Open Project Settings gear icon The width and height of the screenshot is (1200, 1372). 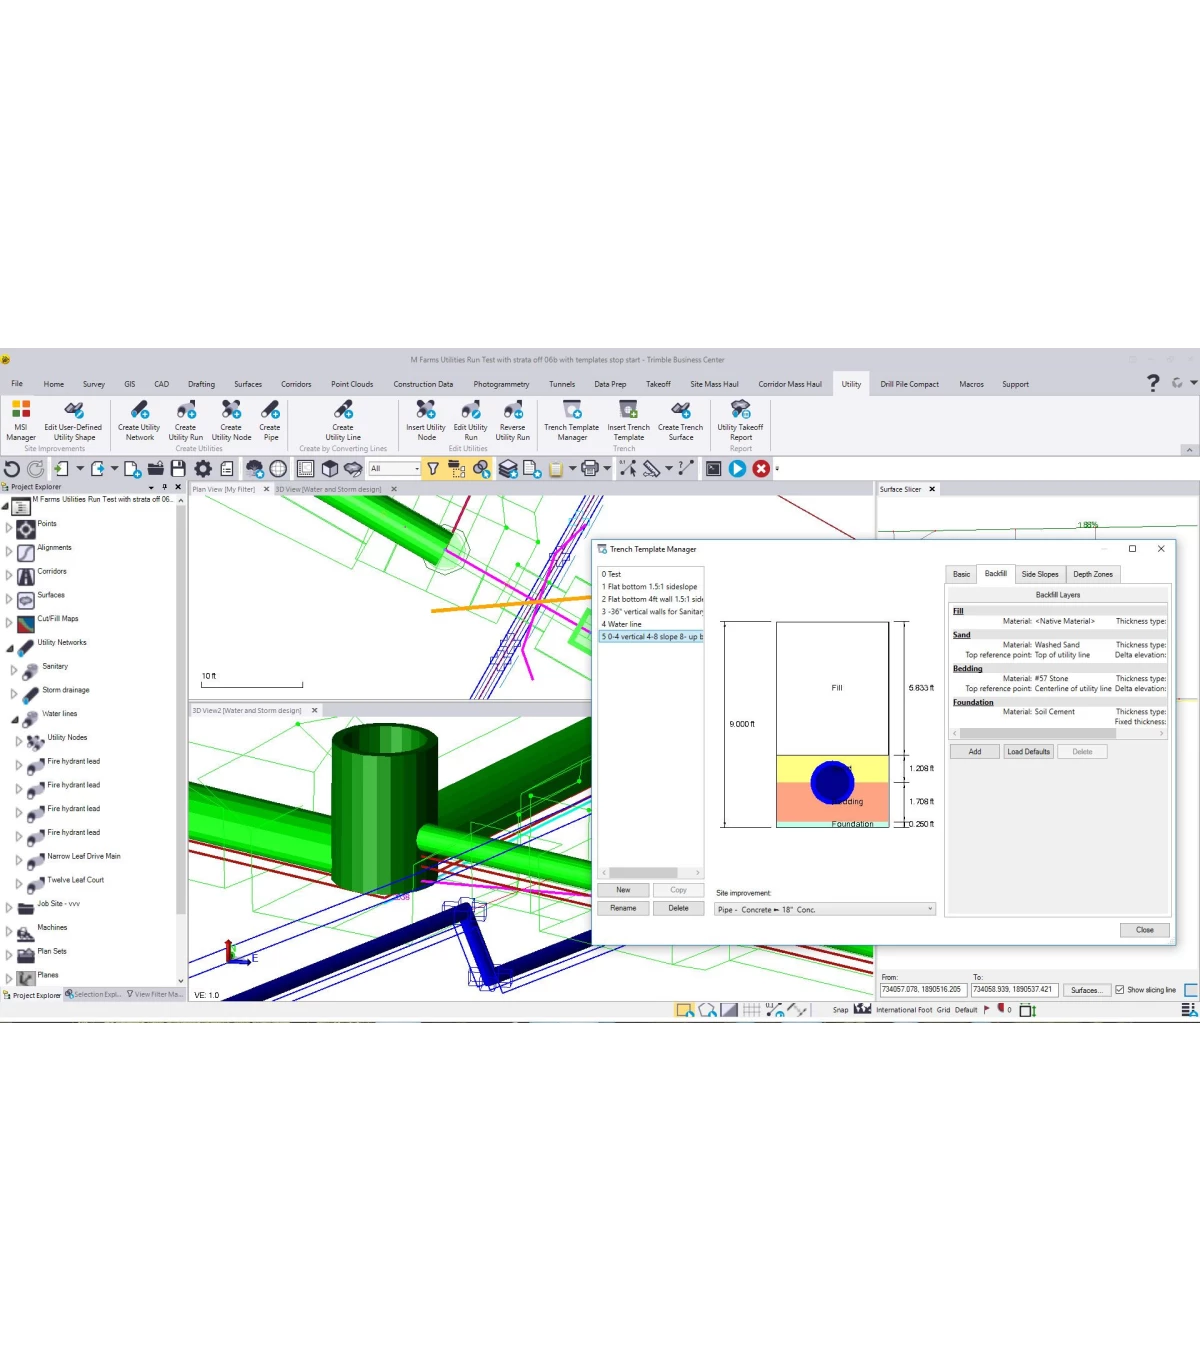pos(203,468)
